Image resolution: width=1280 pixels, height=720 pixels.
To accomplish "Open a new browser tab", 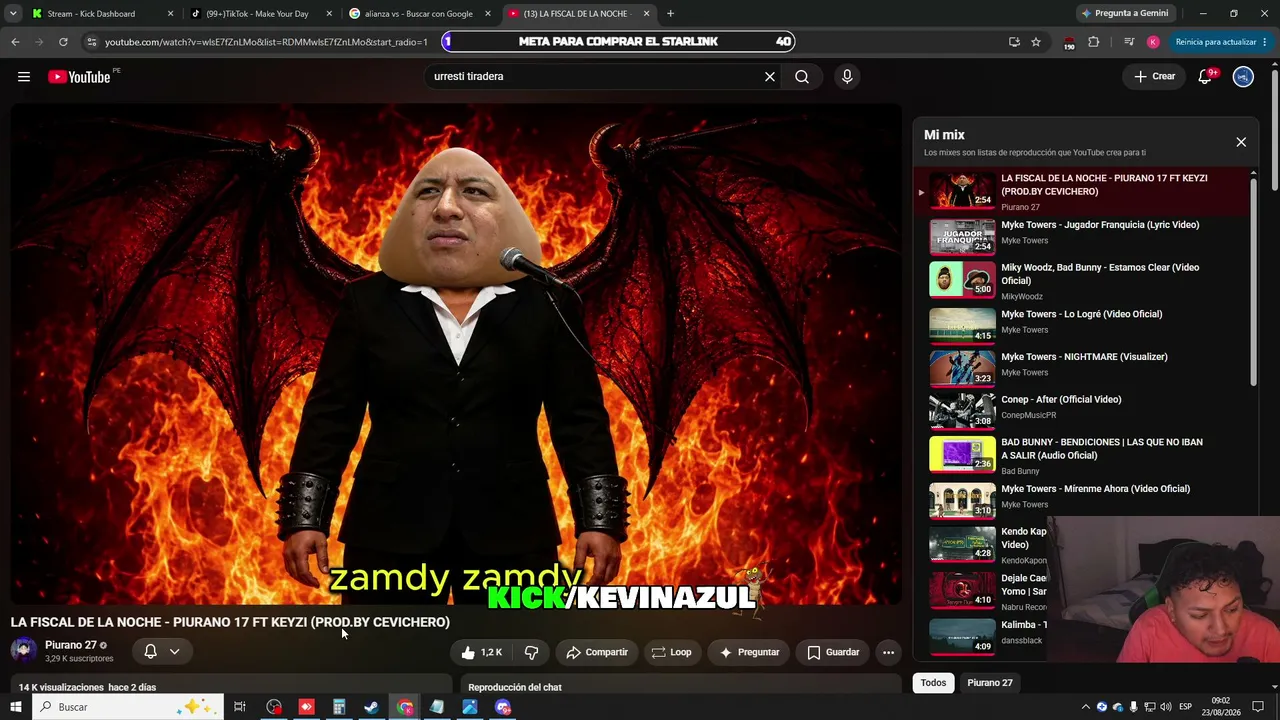I will tap(670, 14).
